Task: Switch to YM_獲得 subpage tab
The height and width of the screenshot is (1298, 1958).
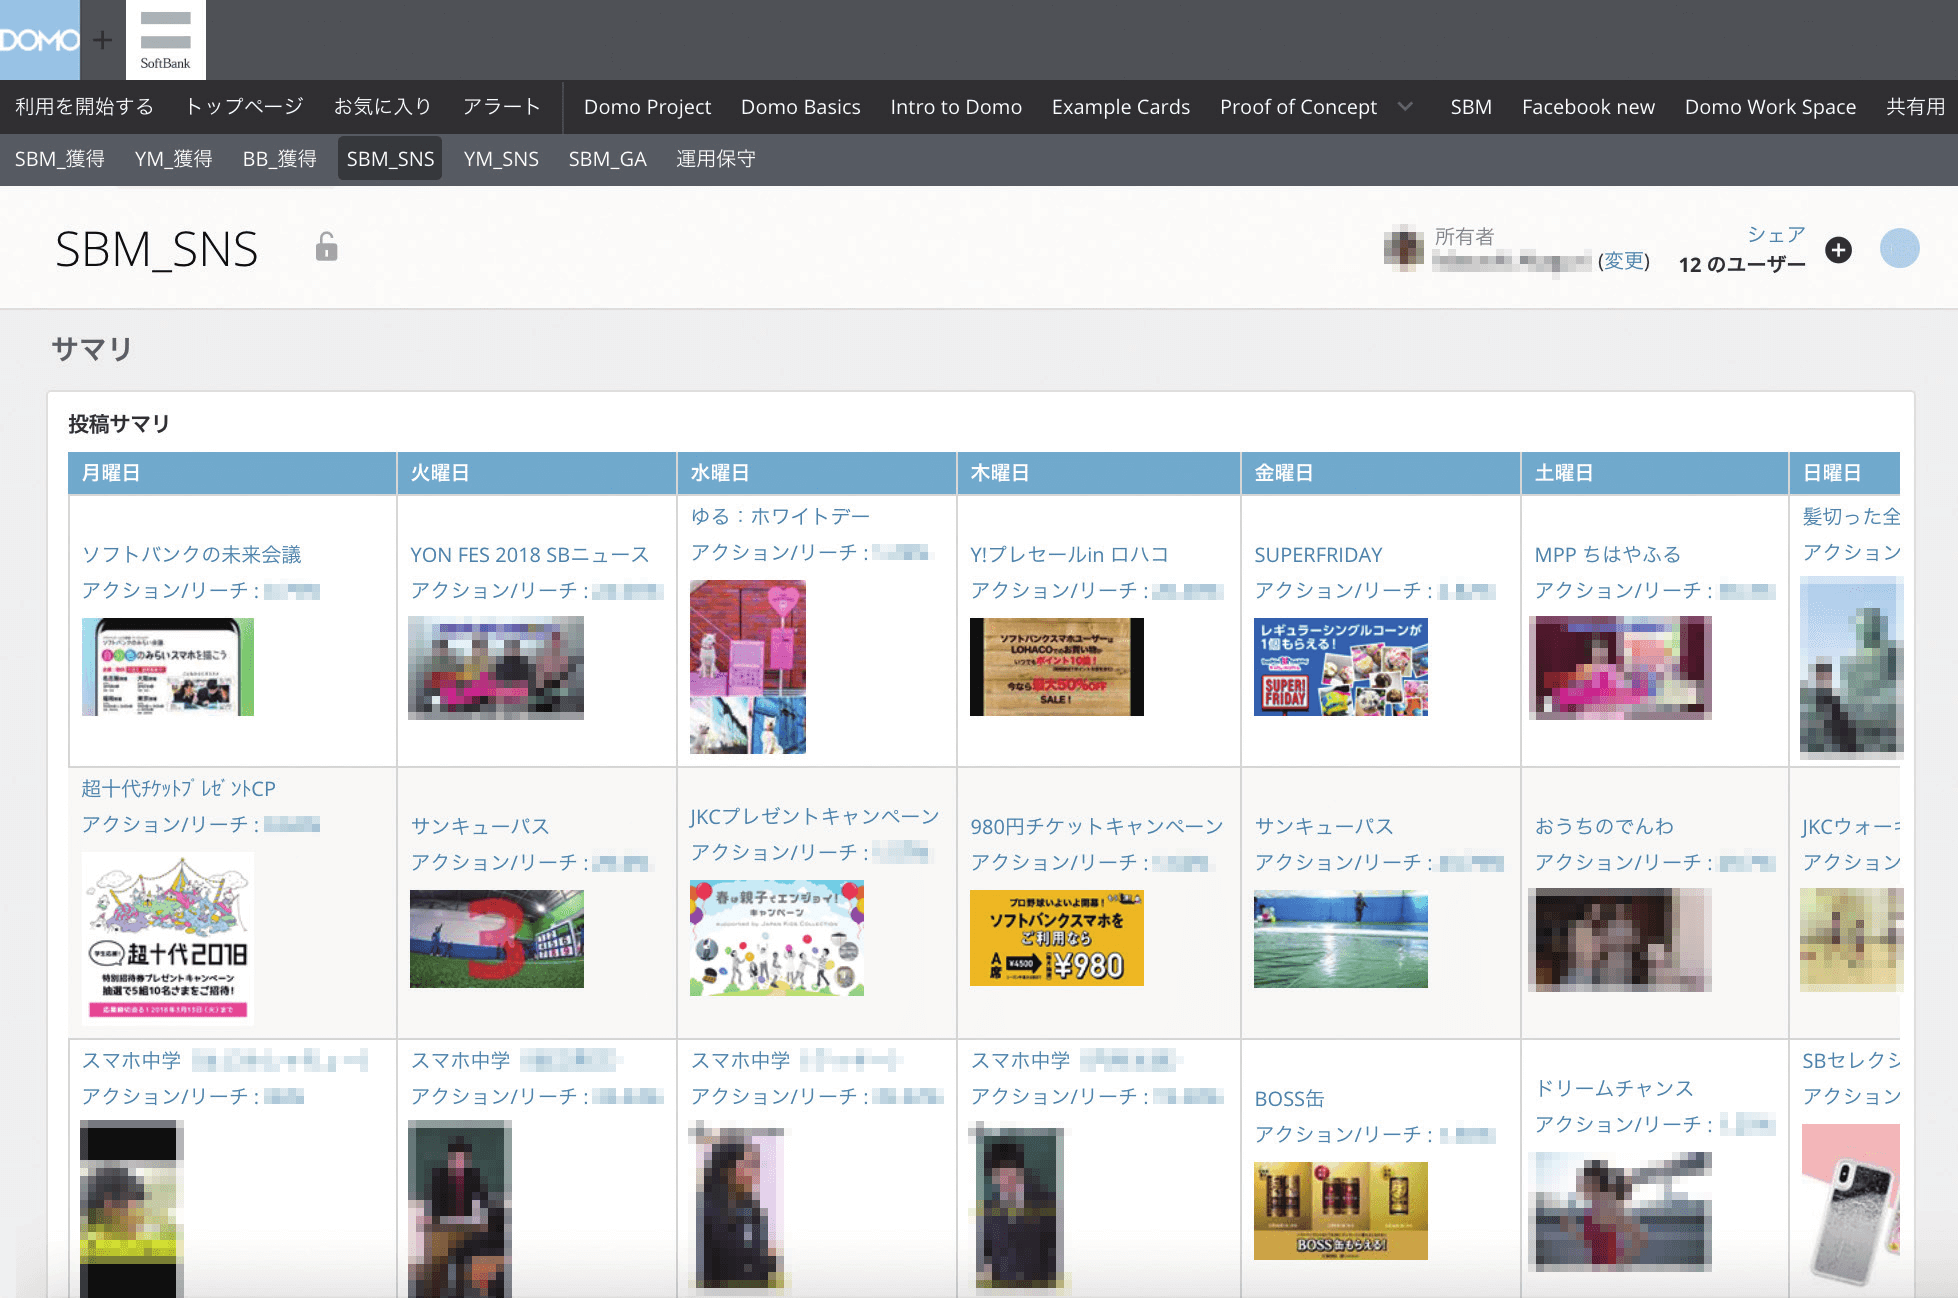Action: coord(174,159)
